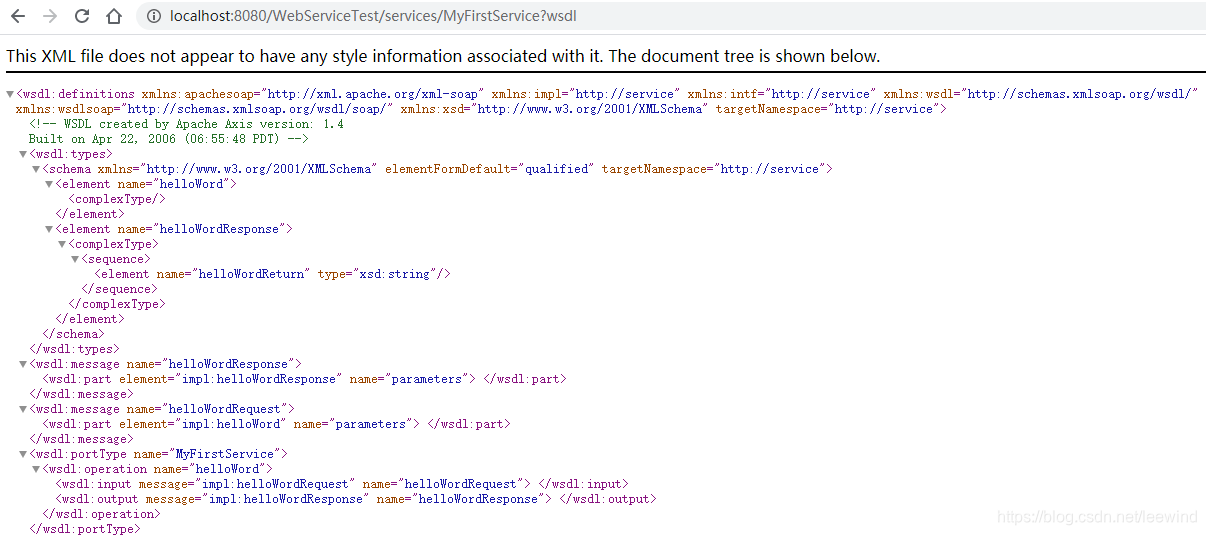This screenshot has height=535, width=1206.
Task: Click the wsdl:output message="impl:helloWordResponse" line
Action: tap(356, 499)
